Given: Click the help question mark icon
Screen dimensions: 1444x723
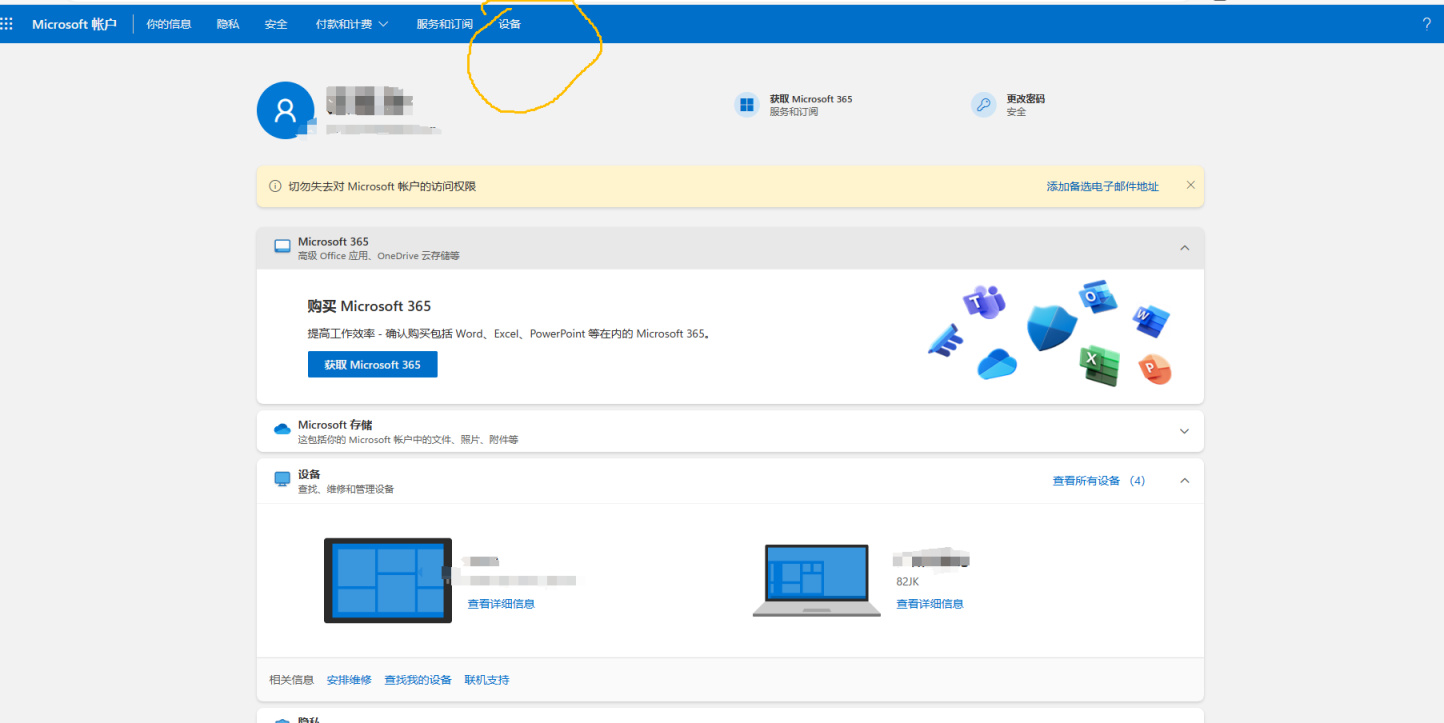Looking at the screenshot, I should (x=1426, y=24).
